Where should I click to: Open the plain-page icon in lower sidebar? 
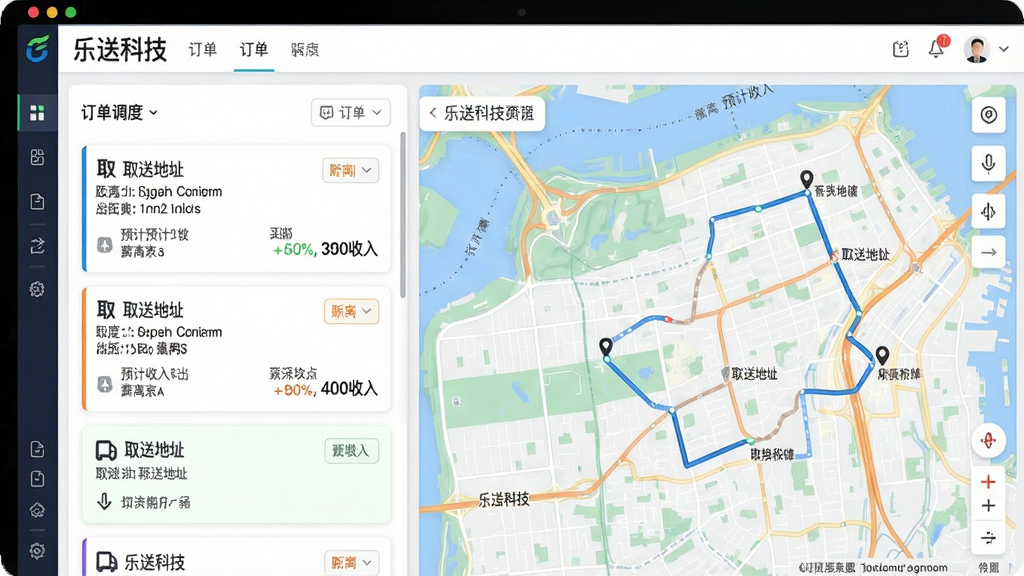37,479
